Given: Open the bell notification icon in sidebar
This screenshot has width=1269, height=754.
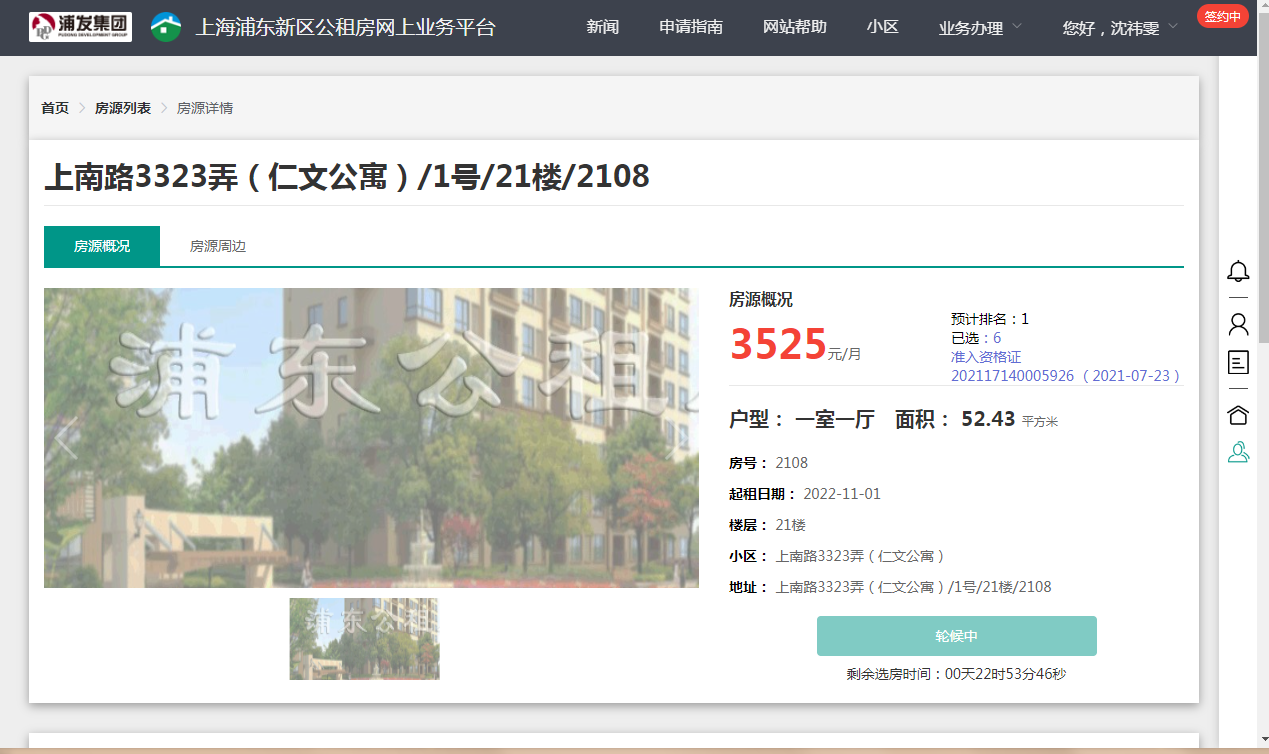Looking at the screenshot, I should tap(1238, 271).
